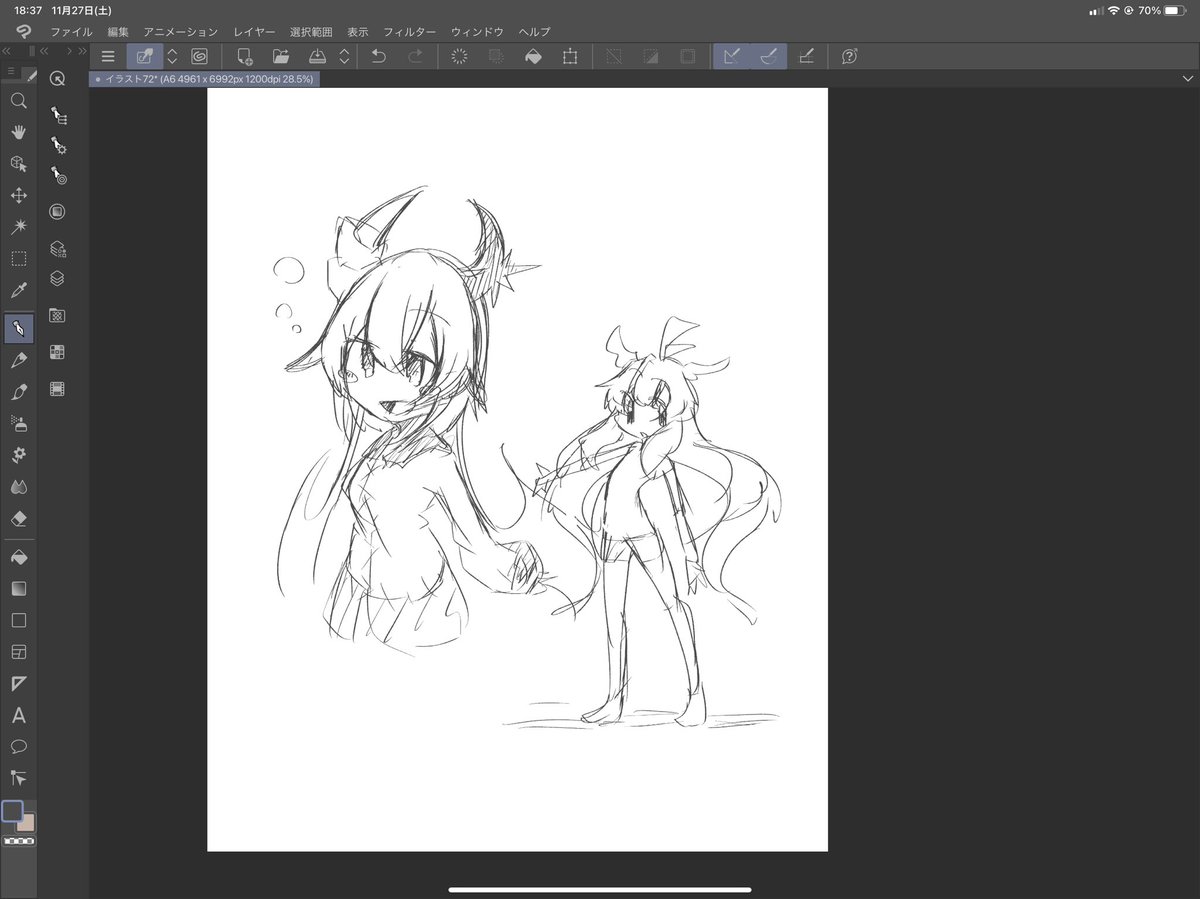
Task: Open the Brush Size palette icon
Action: click(58, 175)
